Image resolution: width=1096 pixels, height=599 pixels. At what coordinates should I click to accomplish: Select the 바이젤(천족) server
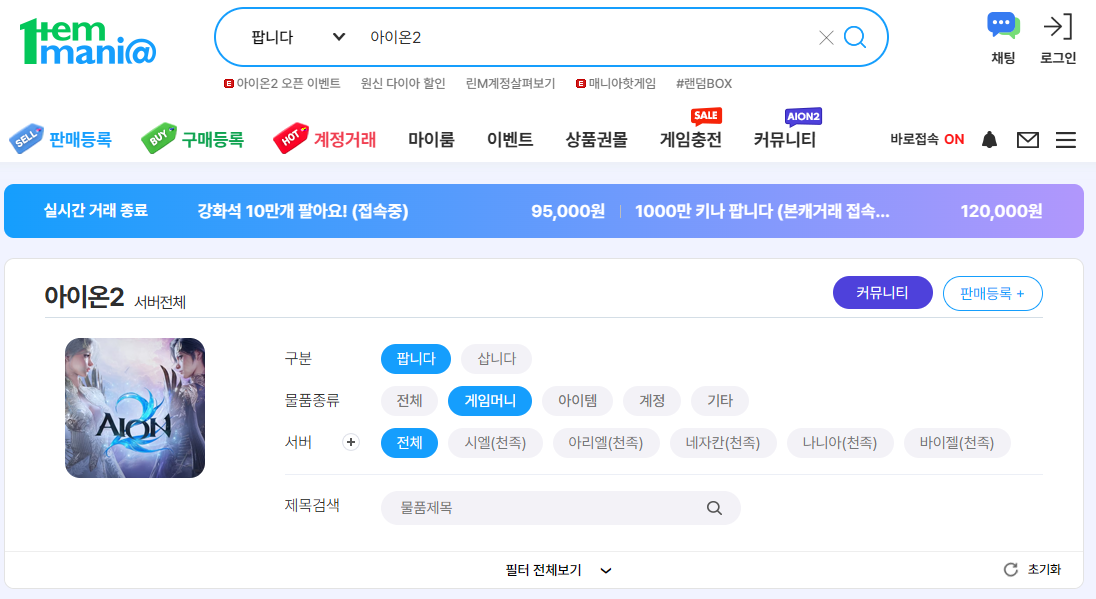tap(957, 442)
